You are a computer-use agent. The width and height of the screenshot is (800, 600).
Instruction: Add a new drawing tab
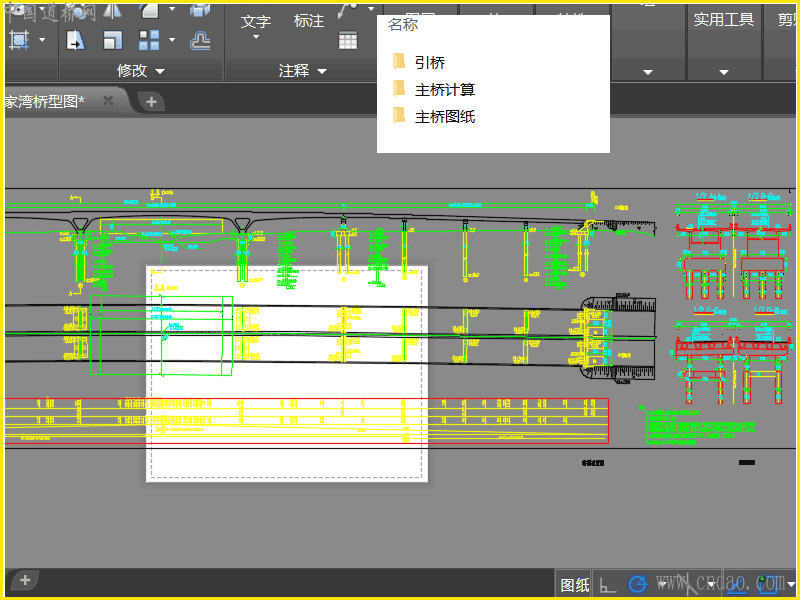tap(151, 102)
